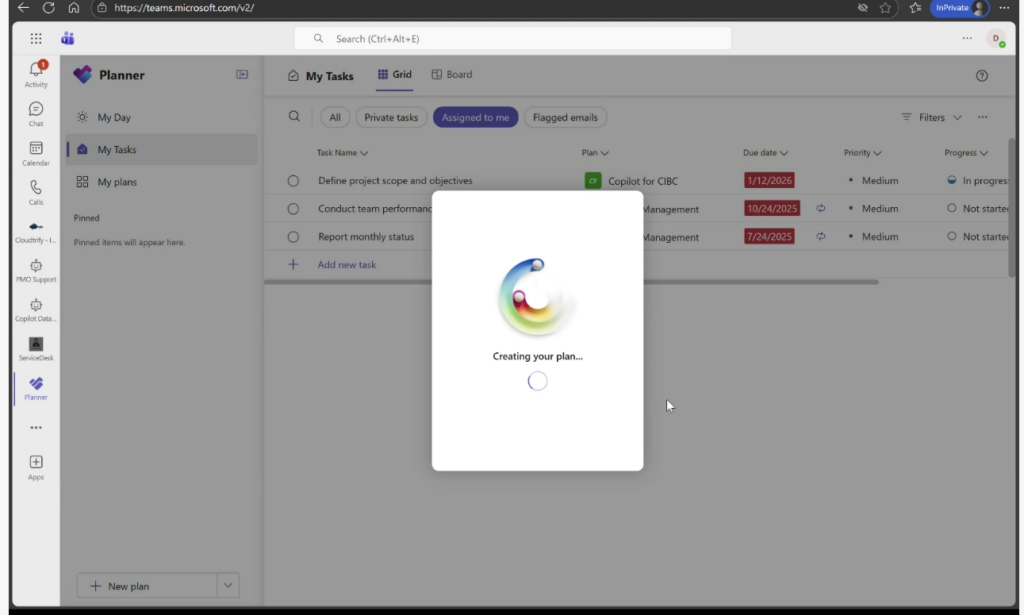
Task: Select My Tasks in Planner navigation
Action: point(161,150)
